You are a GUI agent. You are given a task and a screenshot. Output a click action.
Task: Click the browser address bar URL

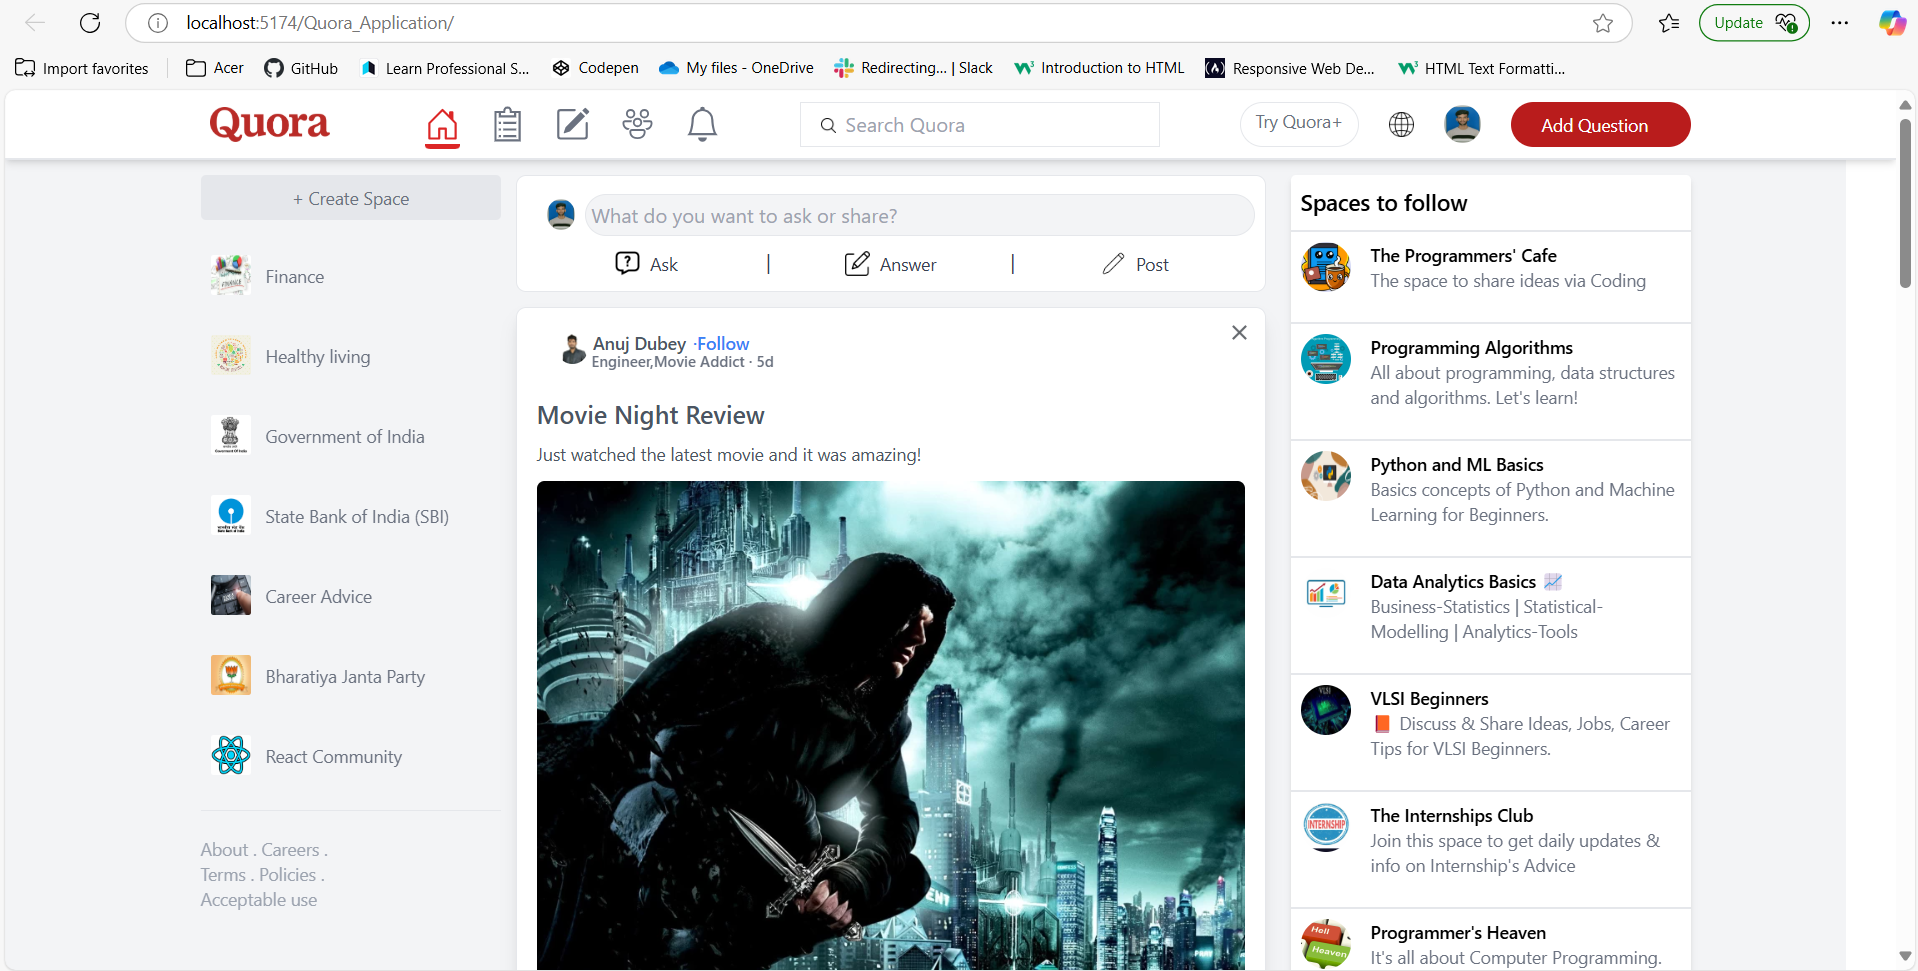pyautogui.click(x=320, y=23)
